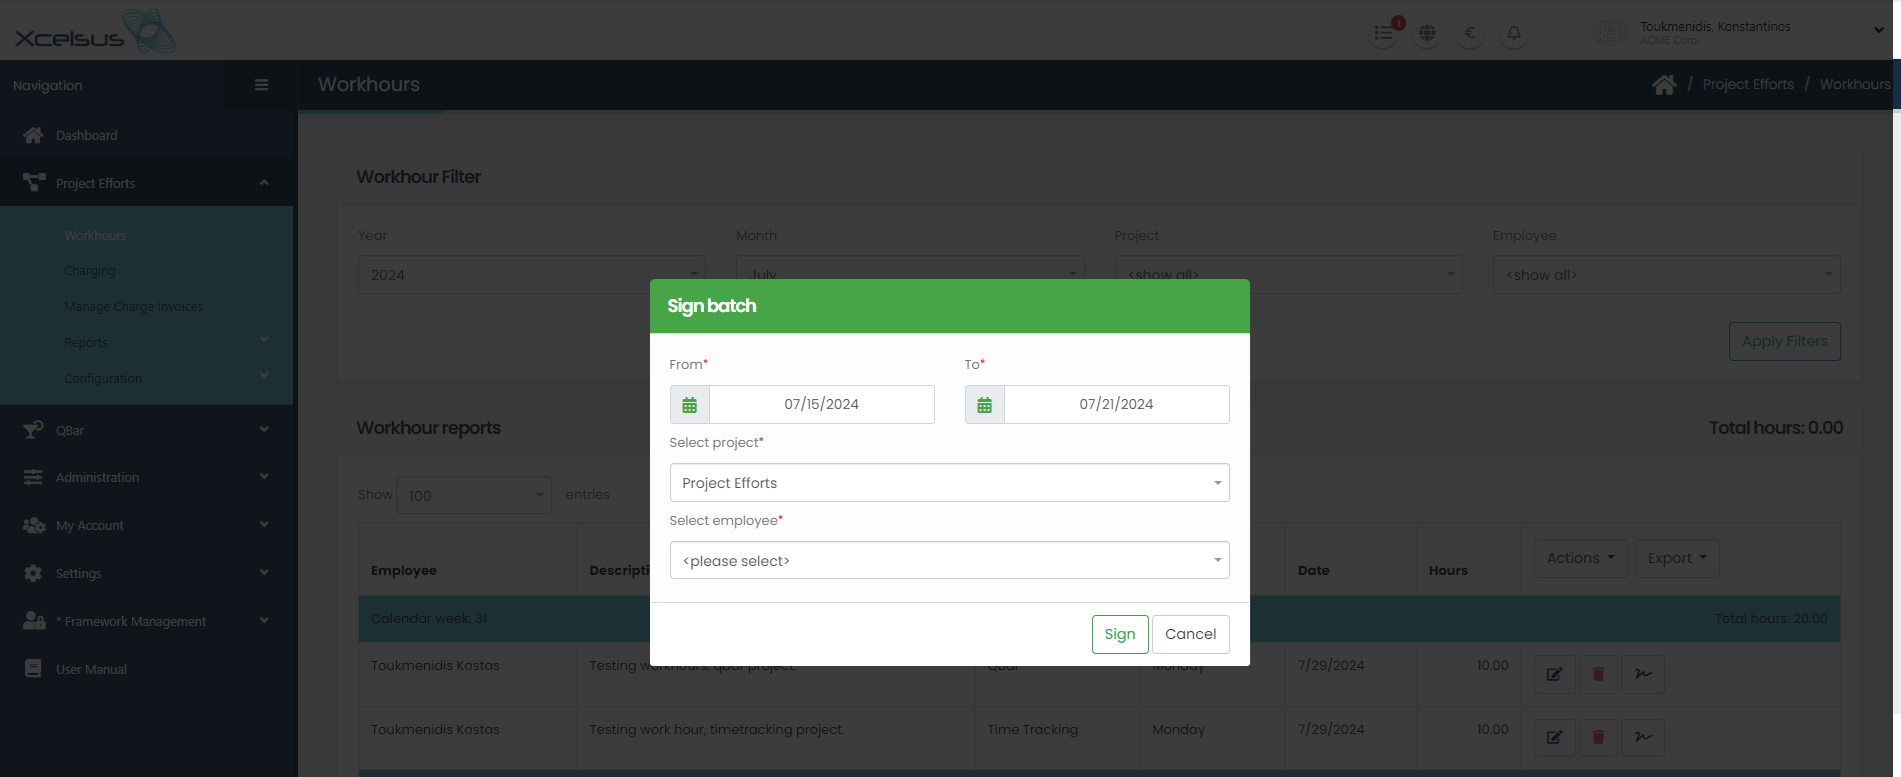This screenshot has height=777, width=1901.
Task: Open the Select project dropdown
Action: click(949, 483)
